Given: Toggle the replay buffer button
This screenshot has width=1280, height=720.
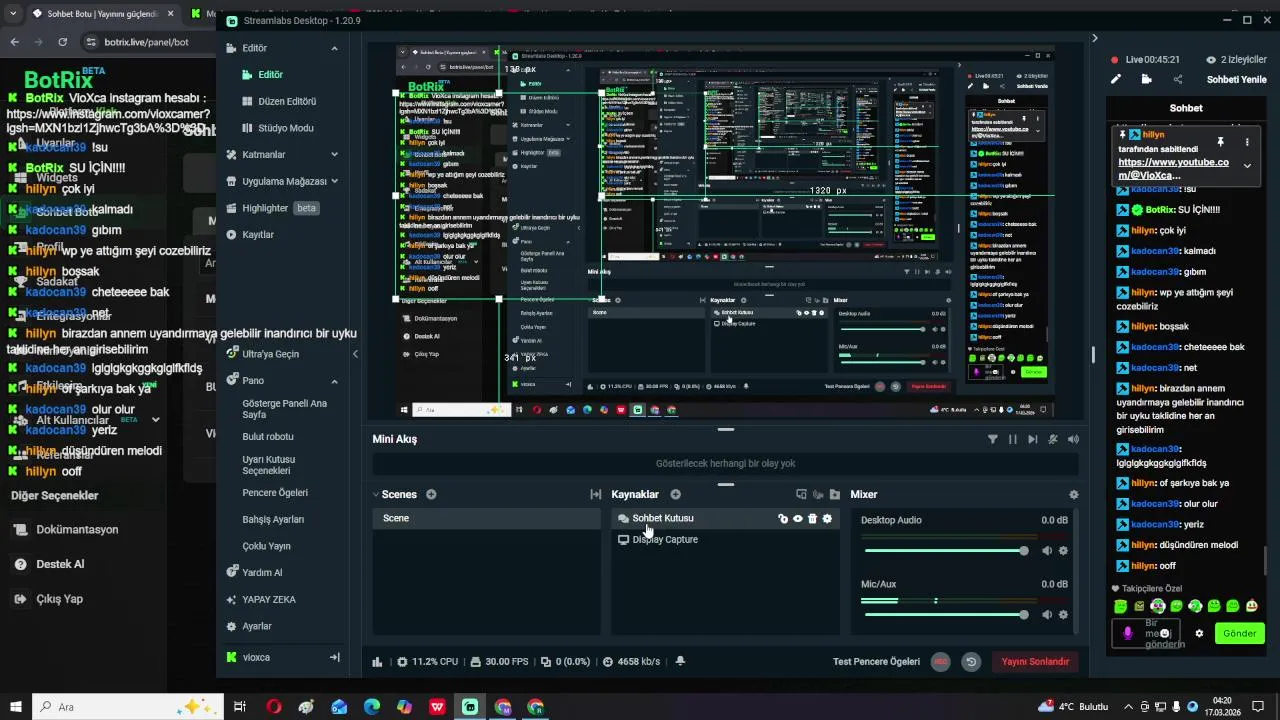Looking at the screenshot, I should [x=970, y=661].
